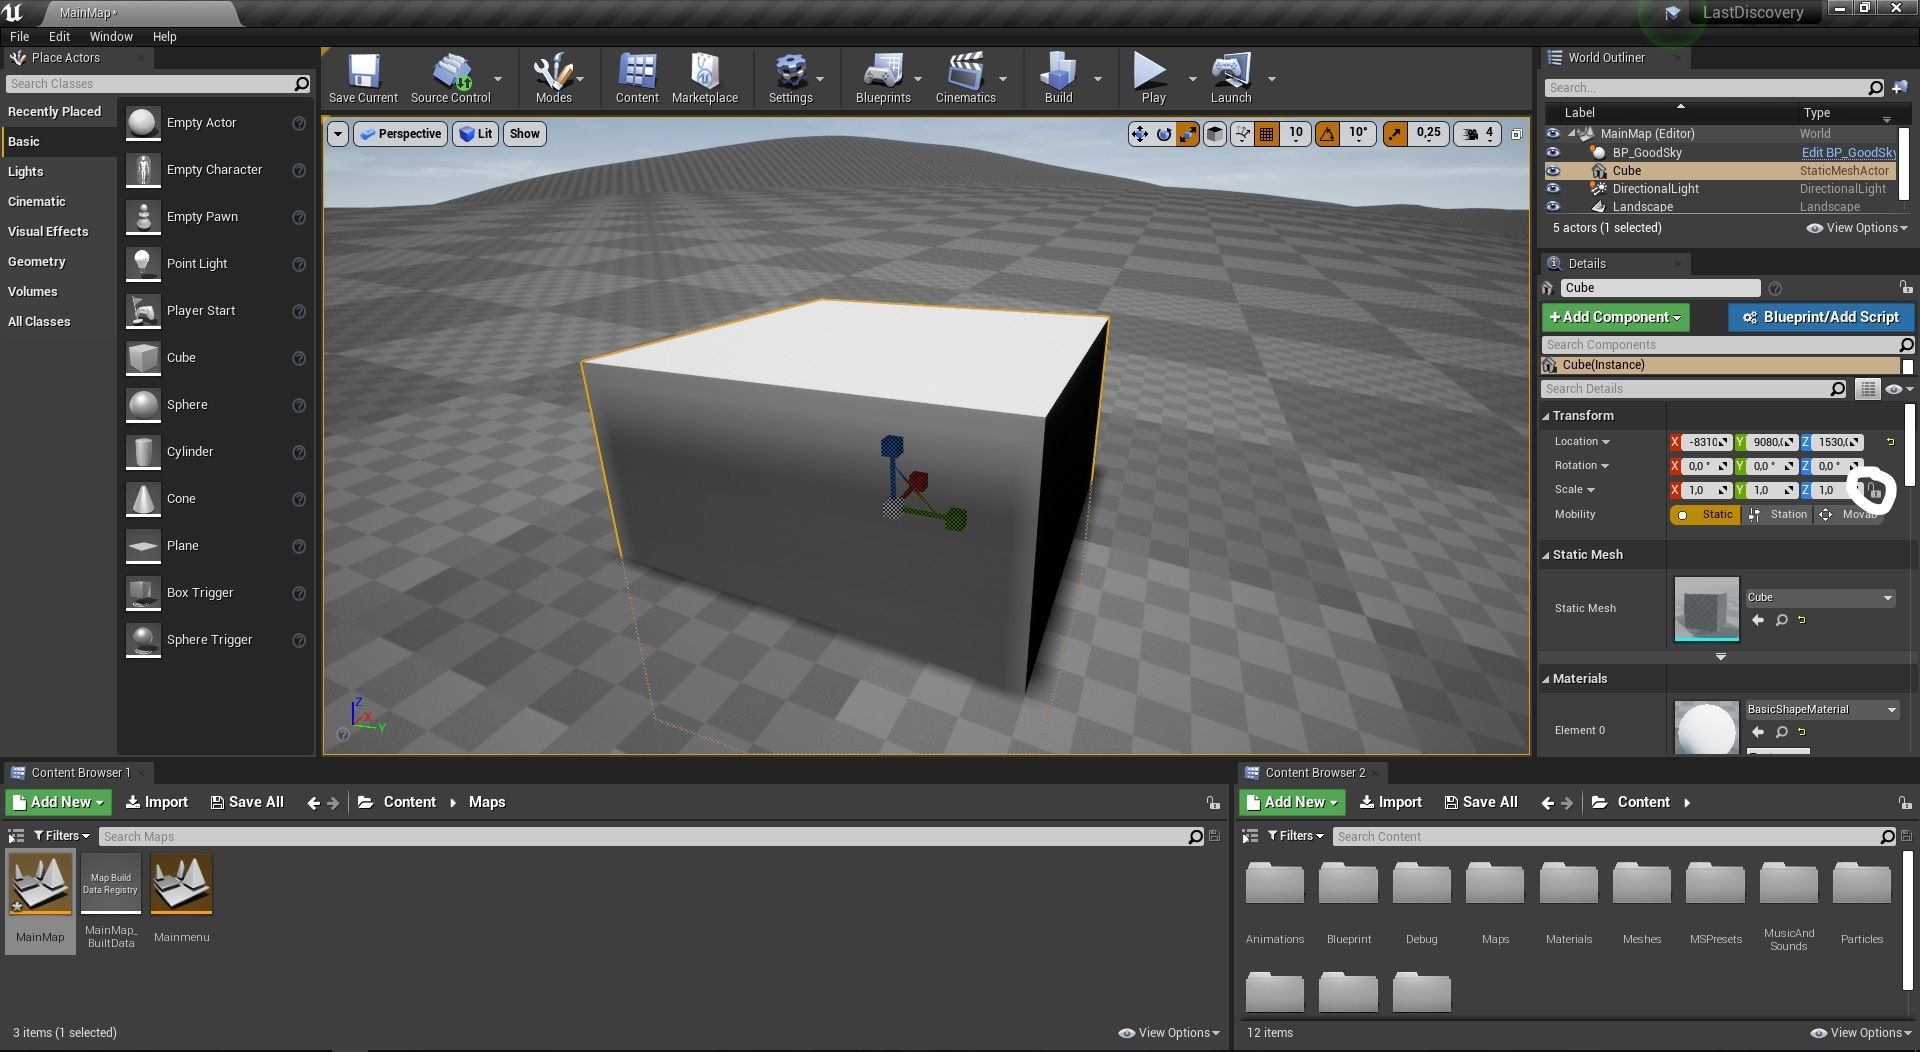Open the Add Component dropdown
1920x1052 pixels.
pos(1615,318)
